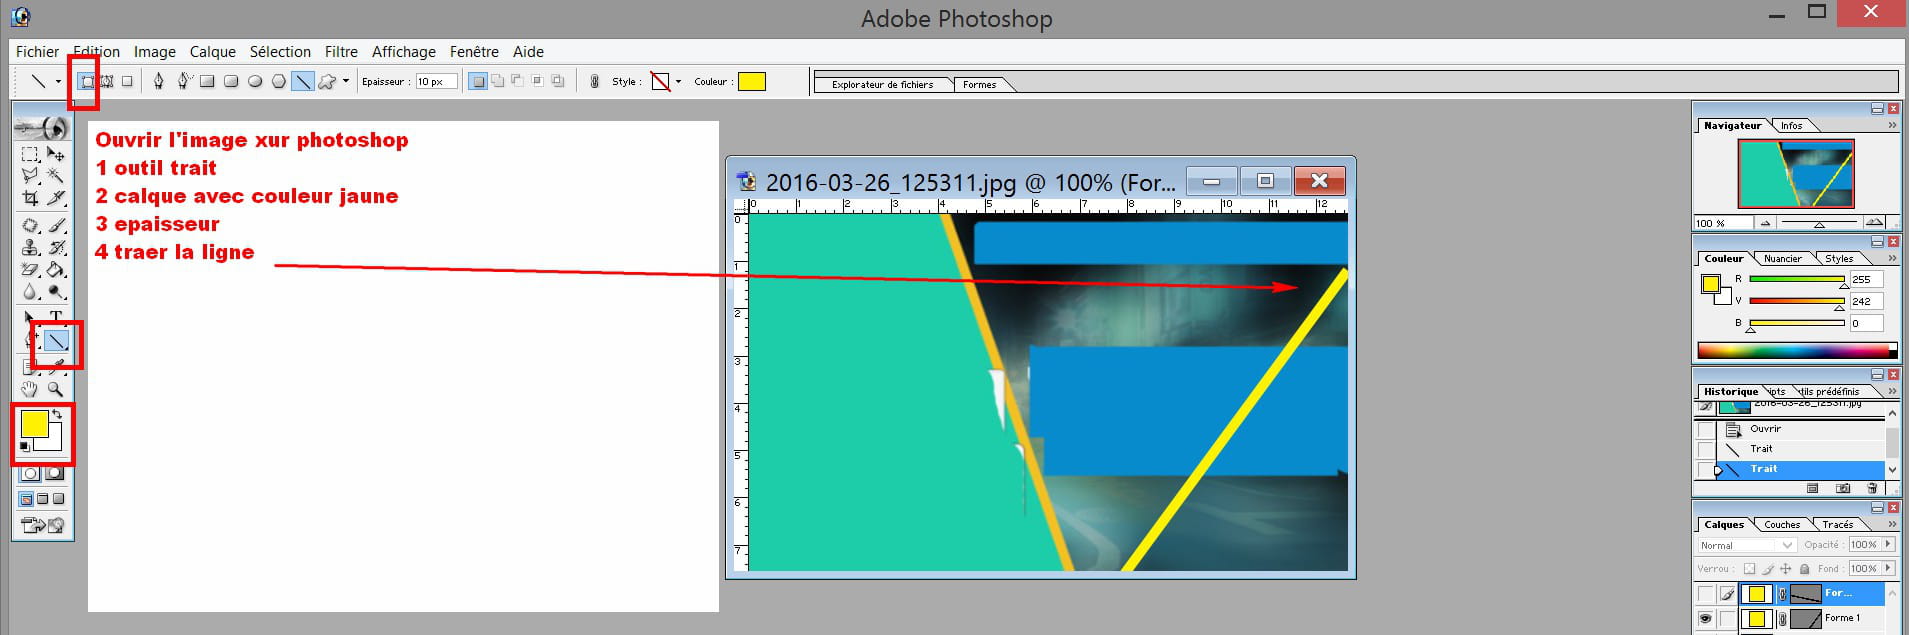Expand the Calques panel menu chevron
The image size is (1909, 635).
[x=1891, y=525]
